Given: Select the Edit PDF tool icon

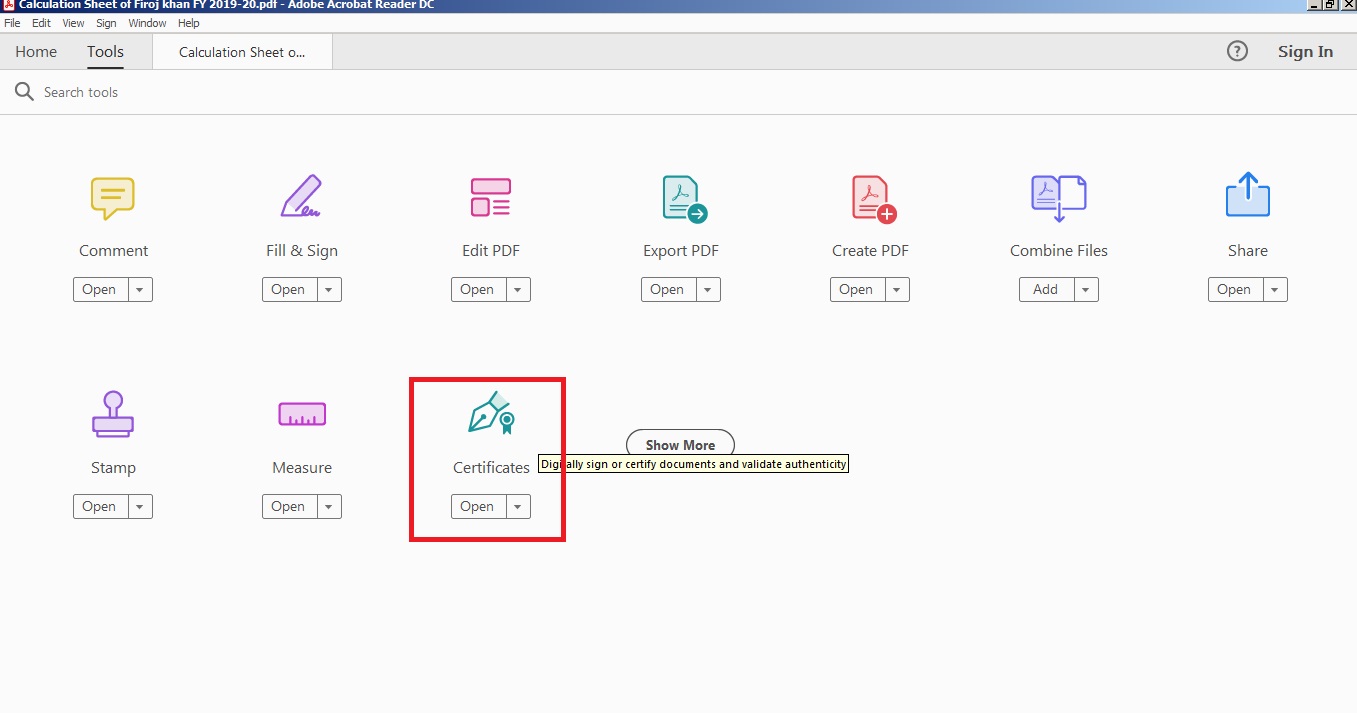Looking at the screenshot, I should [490, 198].
